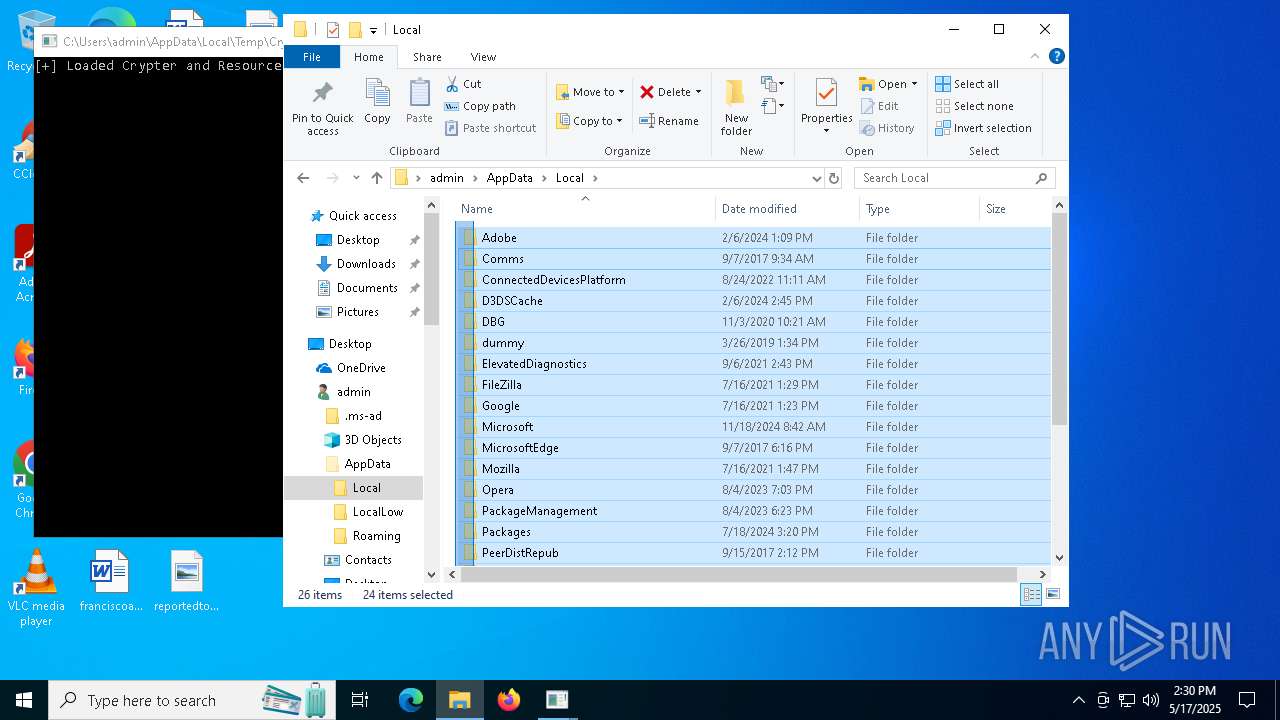
Task: Expand the address bar history dropdown
Action: coord(817,178)
